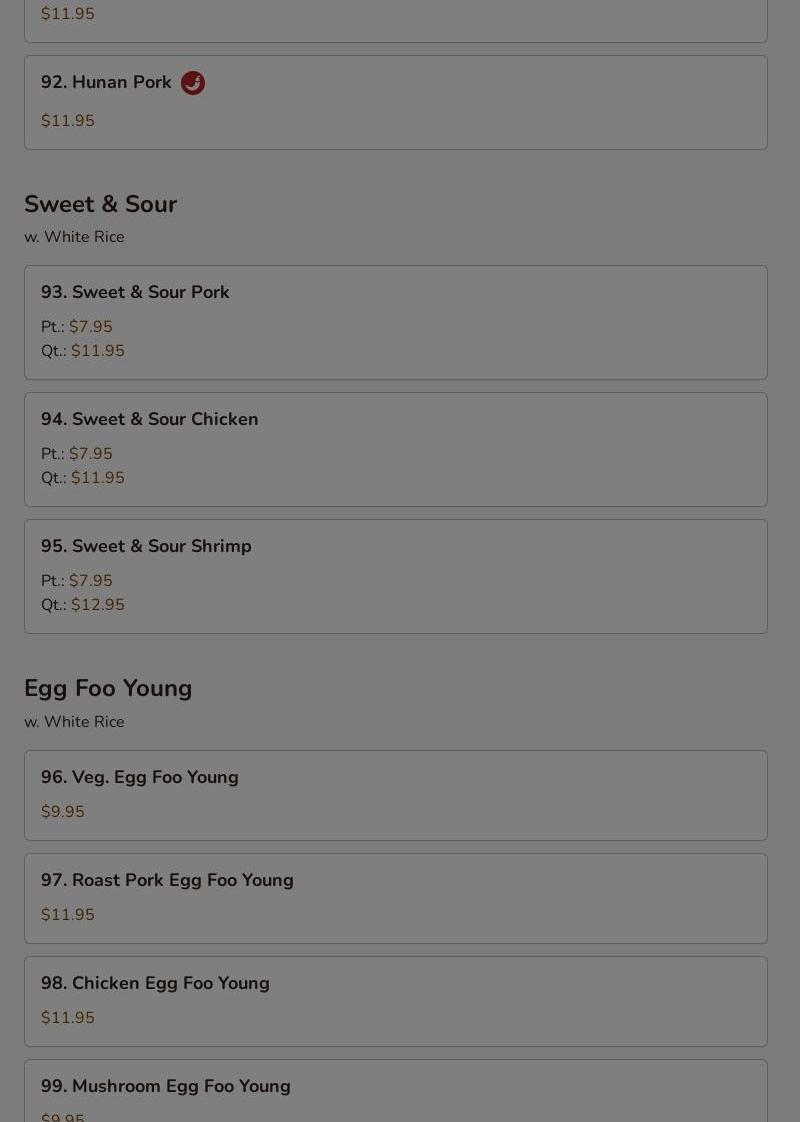Choose 94. Sweet & Sour Chicken
This screenshot has width=800, height=1122.
(x=396, y=449)
